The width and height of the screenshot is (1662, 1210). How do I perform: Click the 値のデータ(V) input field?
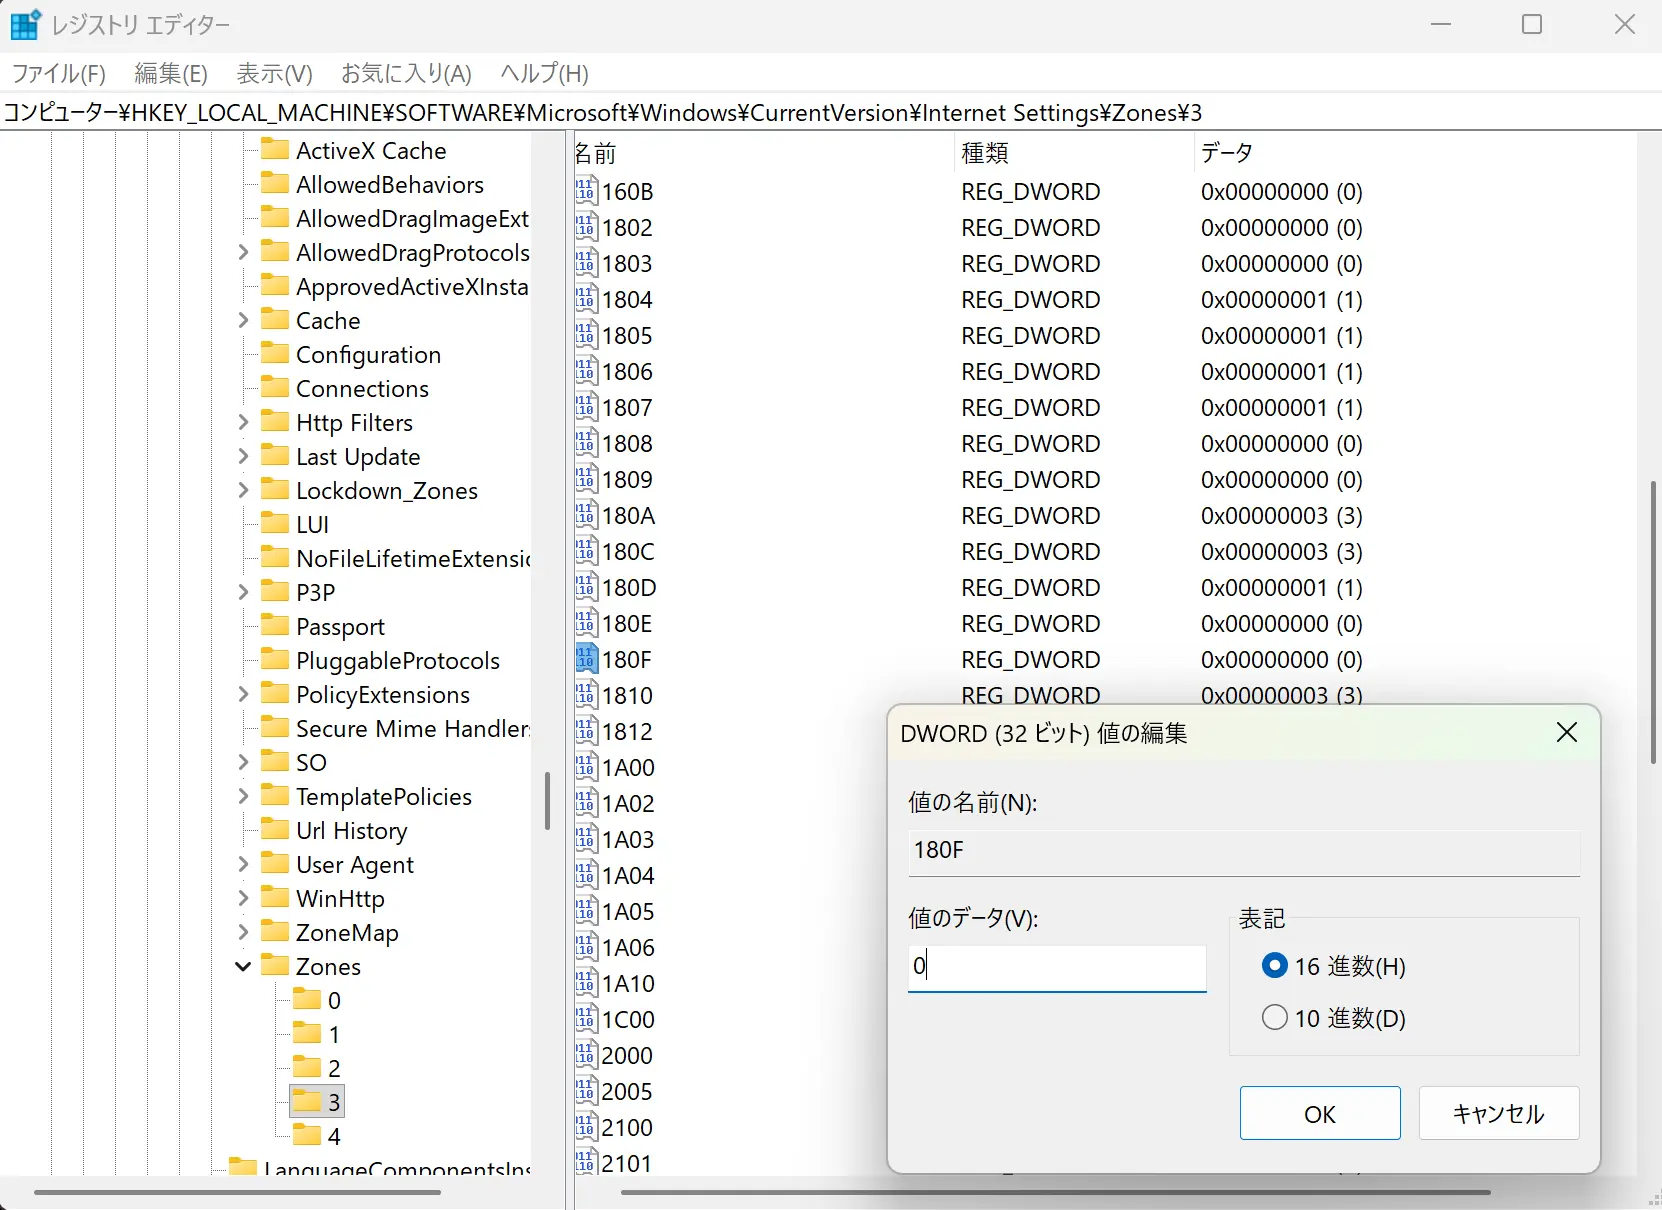click(1056, 966)
